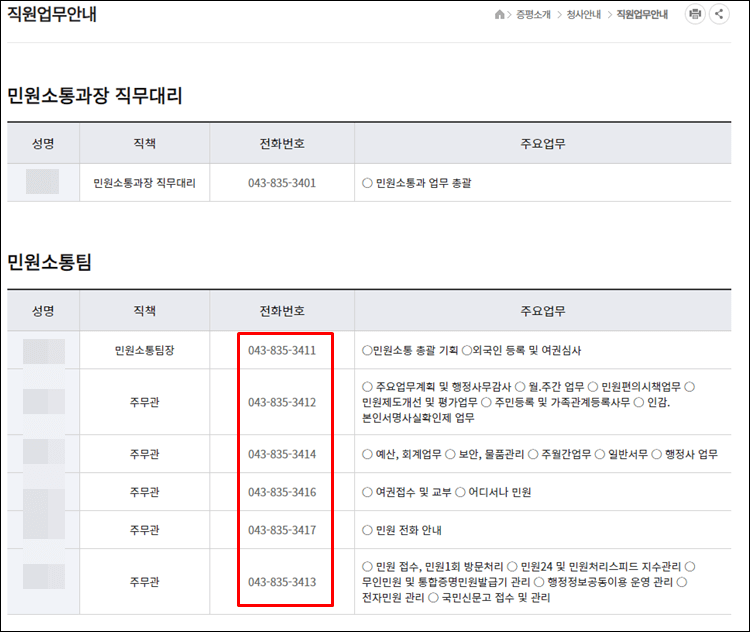750x632 pixels.
Task: Click the 주무관 cell beside 043-835-3412
Action: pos(144,402)
